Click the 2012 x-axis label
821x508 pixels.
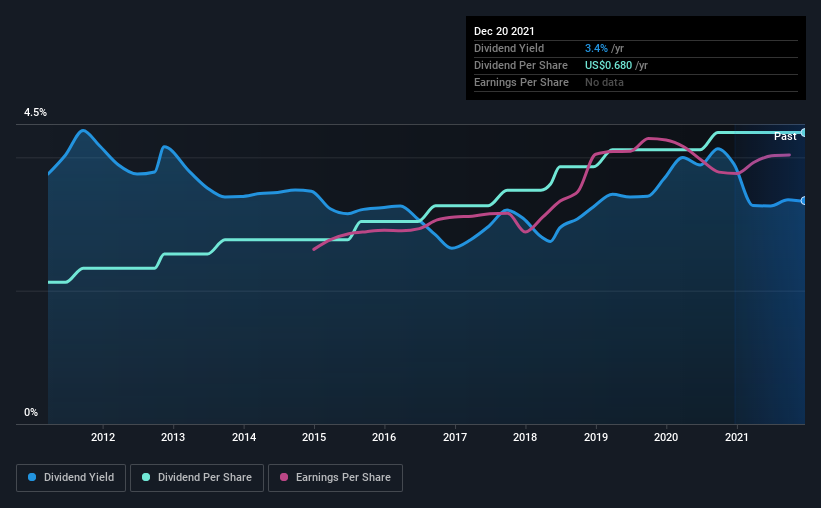click(103, 437)
